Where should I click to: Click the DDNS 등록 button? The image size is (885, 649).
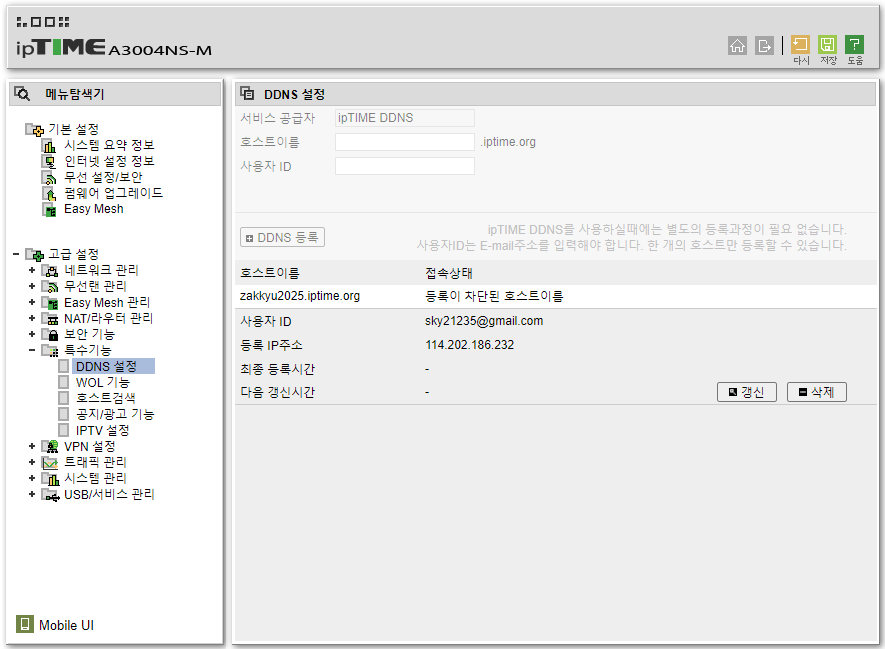pos(282,238)
